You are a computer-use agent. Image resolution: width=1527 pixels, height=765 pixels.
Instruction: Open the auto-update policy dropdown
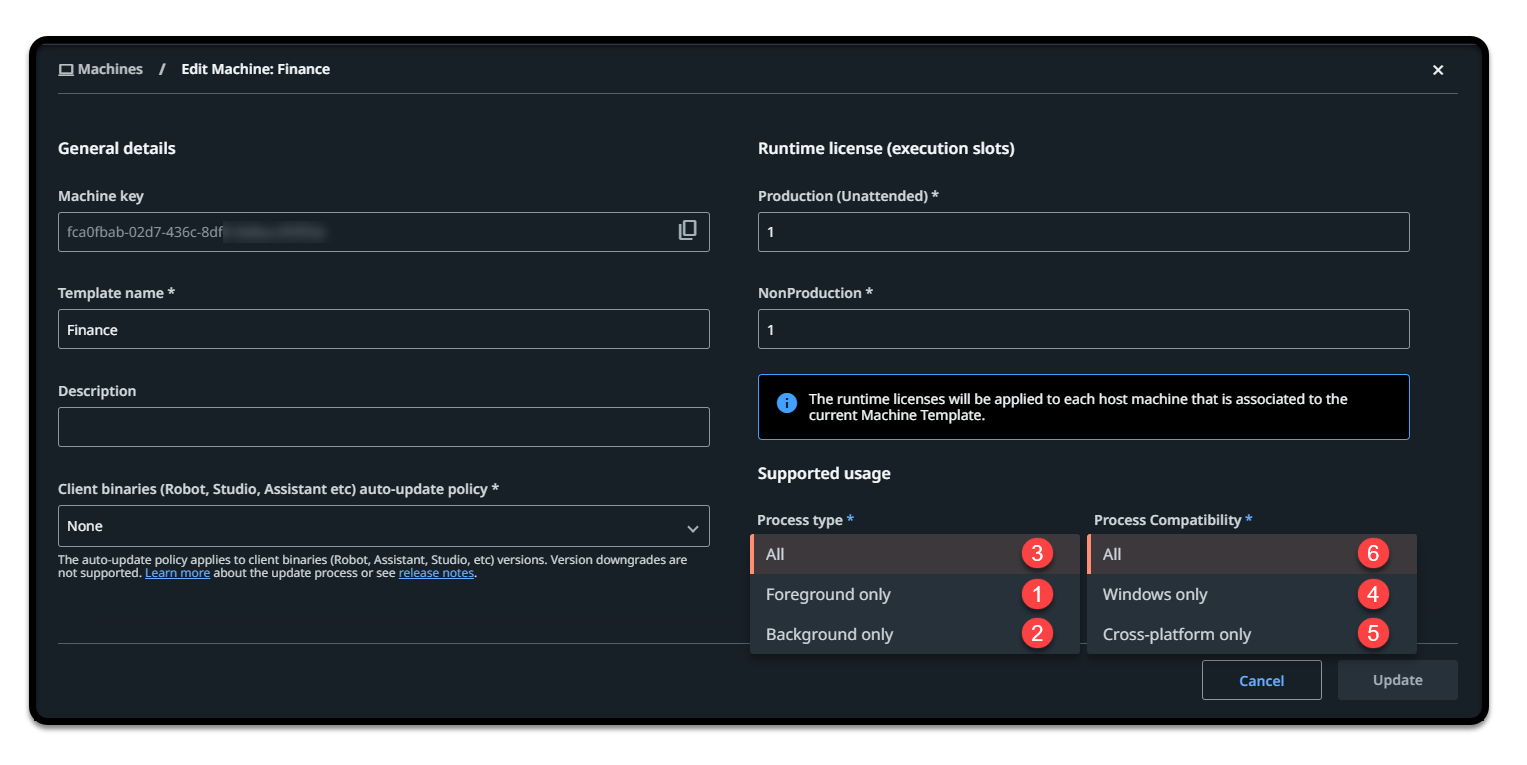(384, 526)
